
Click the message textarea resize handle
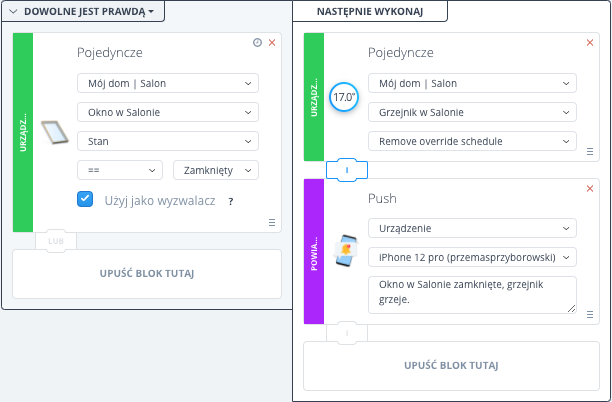point(571,309)
